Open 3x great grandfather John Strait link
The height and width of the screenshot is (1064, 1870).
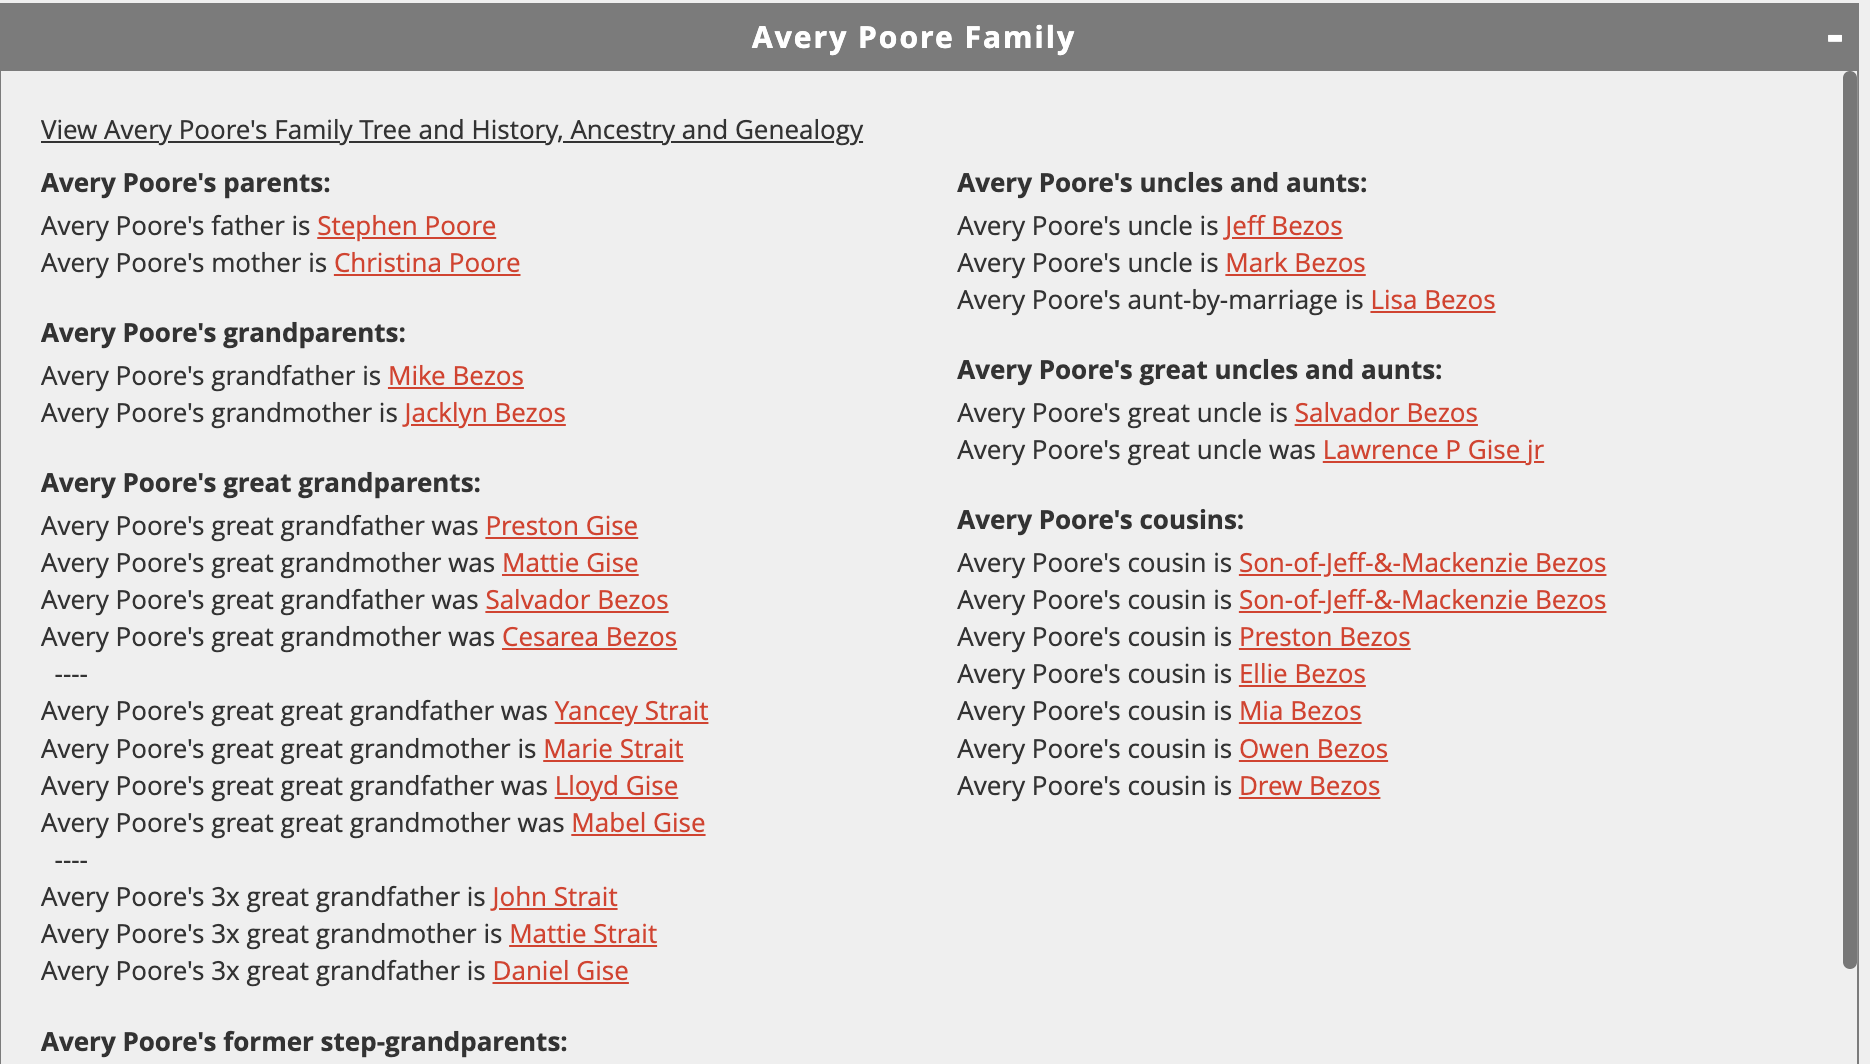[x=554, y=897]
